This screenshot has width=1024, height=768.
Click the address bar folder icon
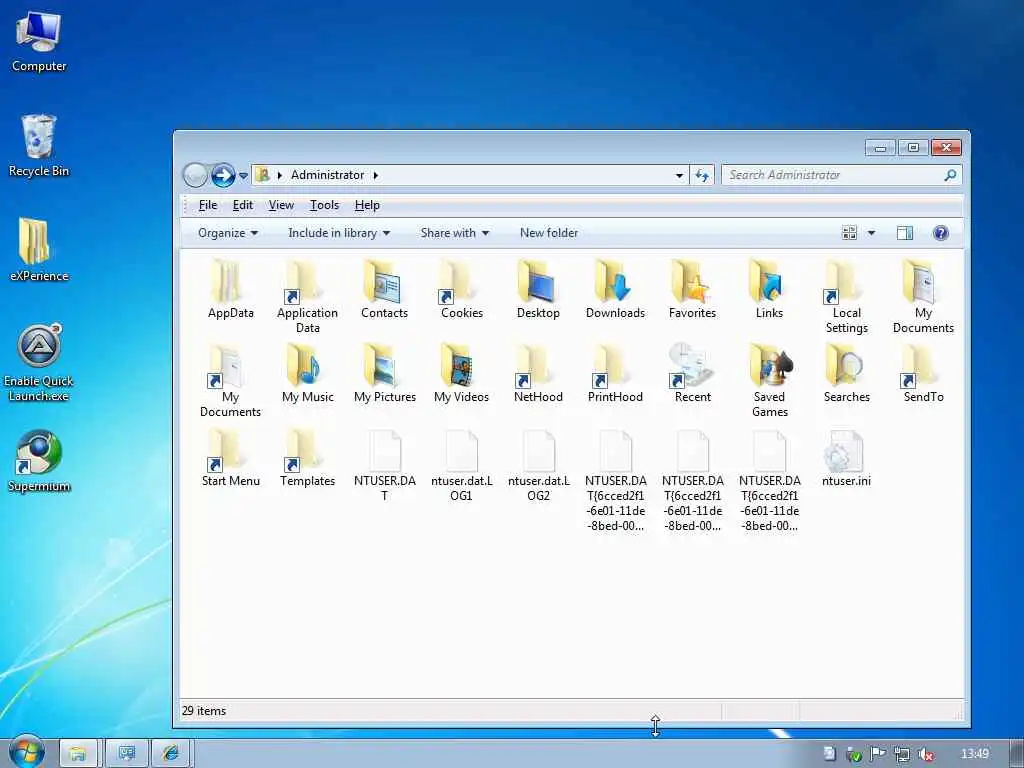263,175
